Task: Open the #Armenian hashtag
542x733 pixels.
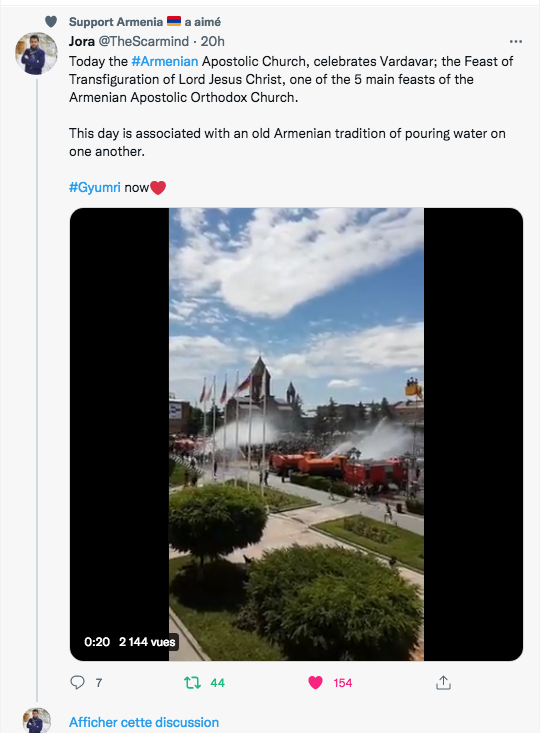Action: (165, 61)
